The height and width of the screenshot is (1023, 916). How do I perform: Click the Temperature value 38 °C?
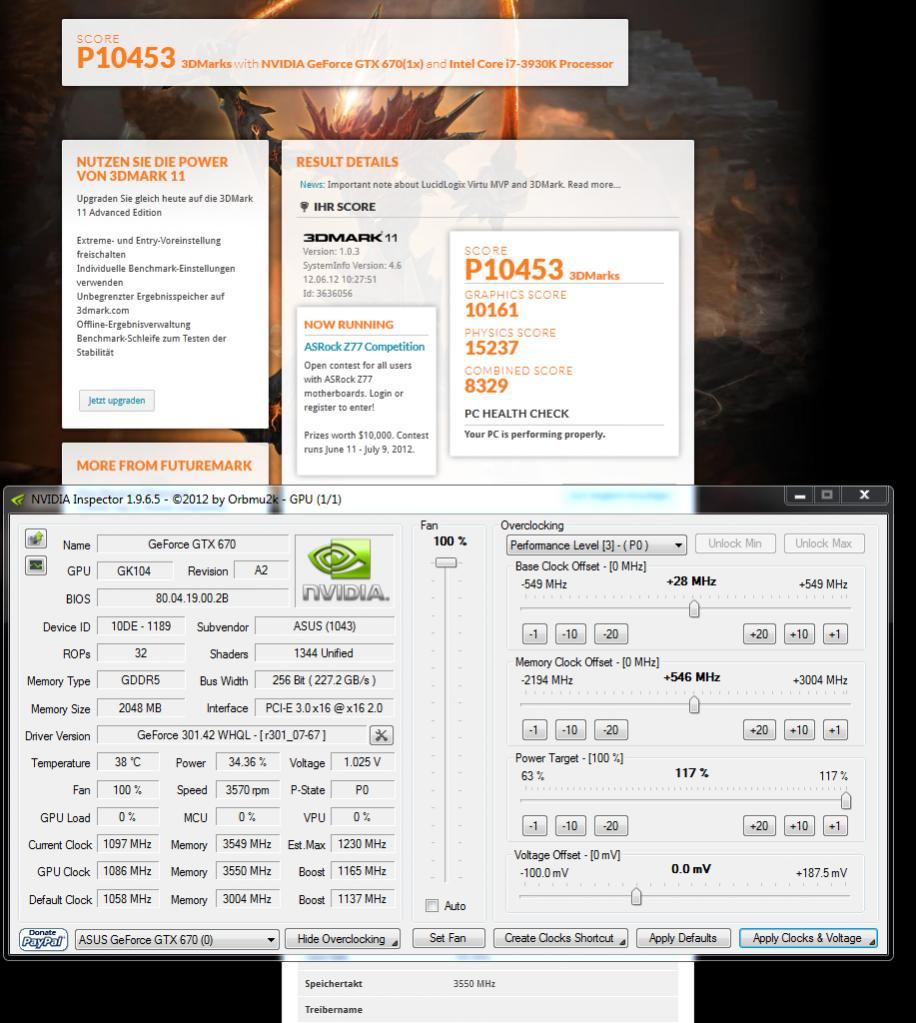128,762
